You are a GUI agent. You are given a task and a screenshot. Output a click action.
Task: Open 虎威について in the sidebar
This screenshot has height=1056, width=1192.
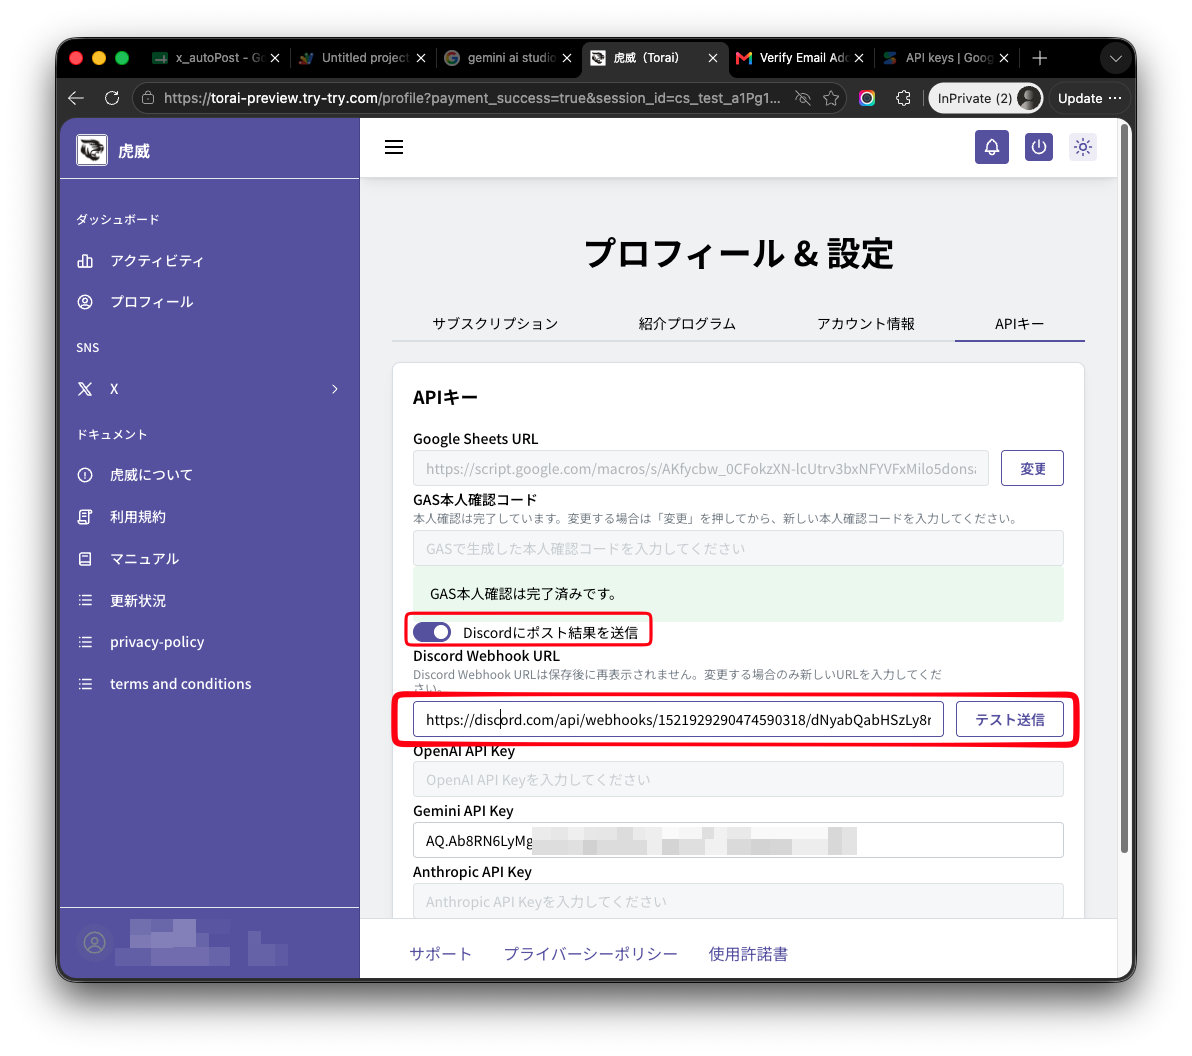(151, 475)
